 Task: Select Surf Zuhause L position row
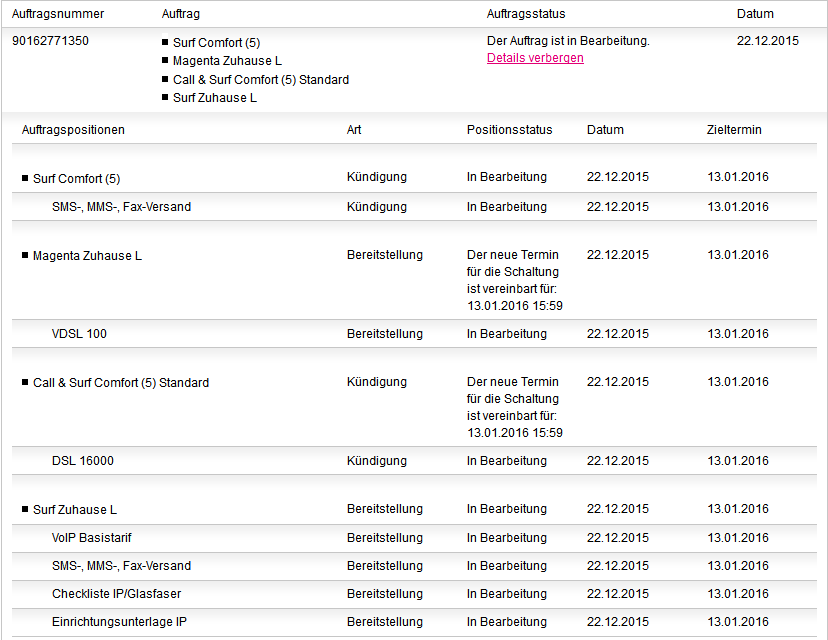(415, 509)
